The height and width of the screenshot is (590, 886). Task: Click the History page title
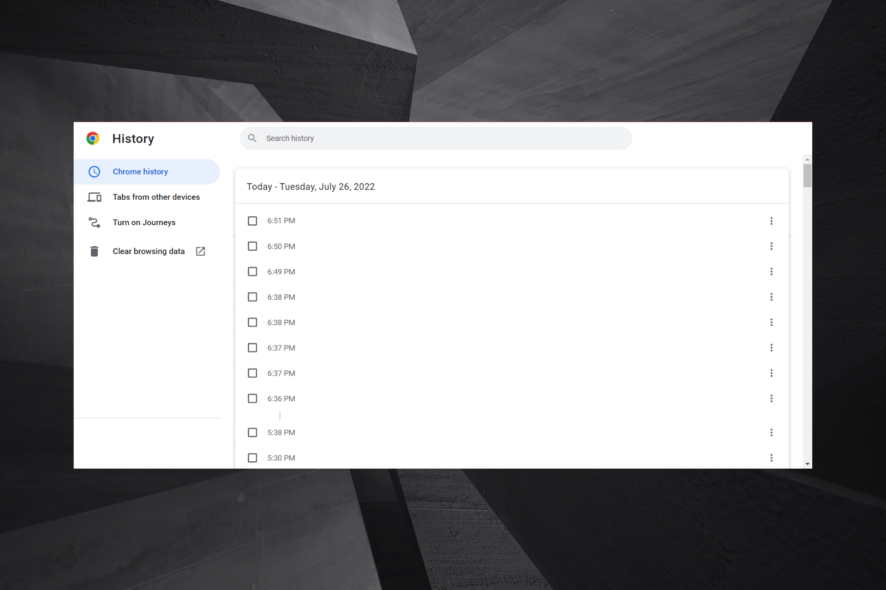tap(133, 138)
